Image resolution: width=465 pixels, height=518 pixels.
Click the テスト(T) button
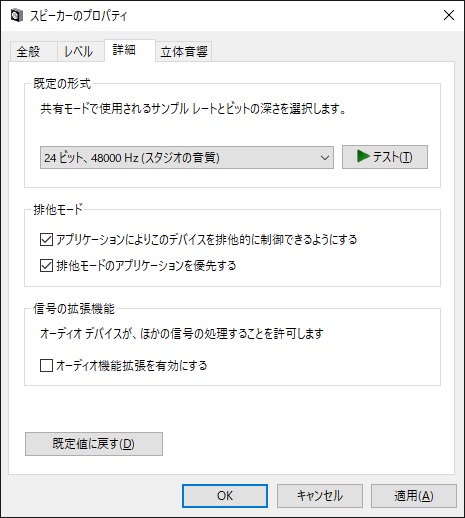pos(385,157)
